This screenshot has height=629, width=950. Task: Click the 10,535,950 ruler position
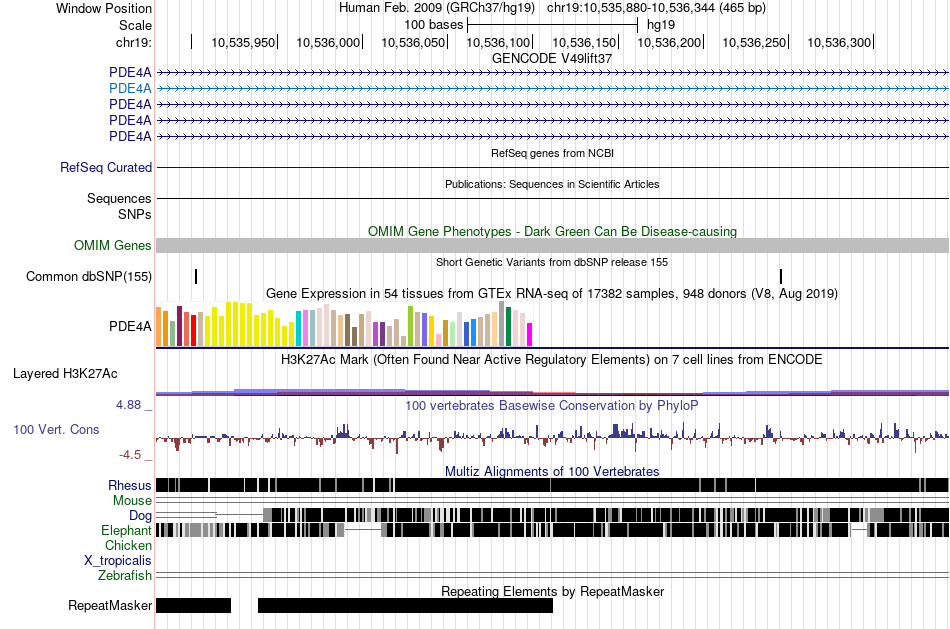[243, 42]
